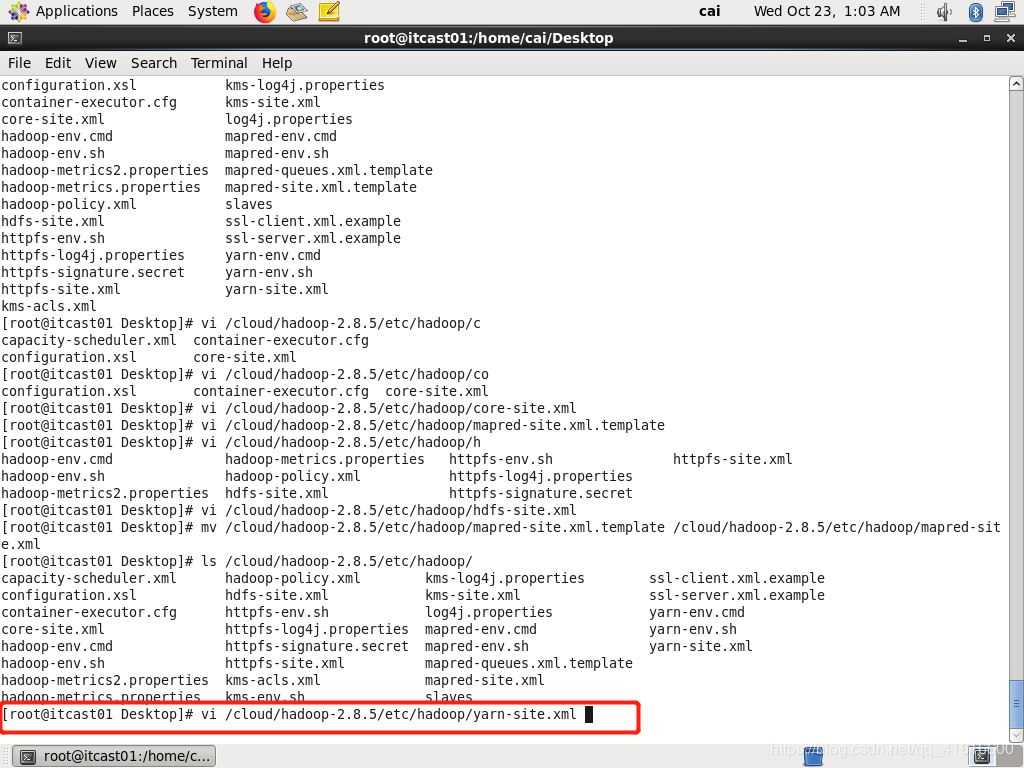Screen dimensions: 1024x768
Task: Open the Terminal menu item
Action: tap(219, 63)
